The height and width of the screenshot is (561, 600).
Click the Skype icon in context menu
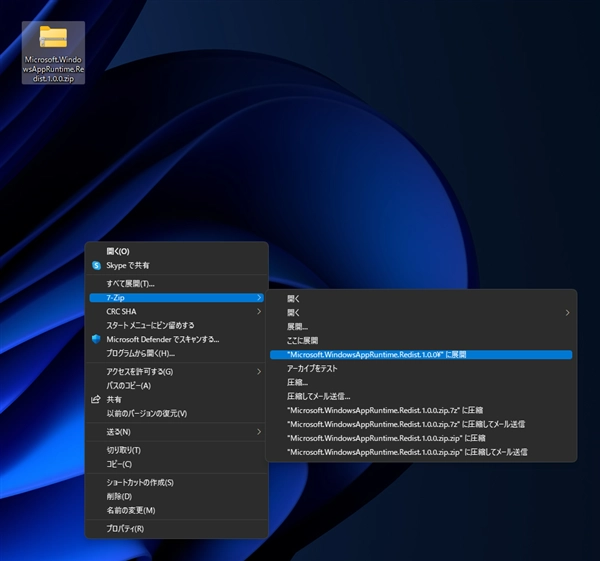click(x=96, y=266)
